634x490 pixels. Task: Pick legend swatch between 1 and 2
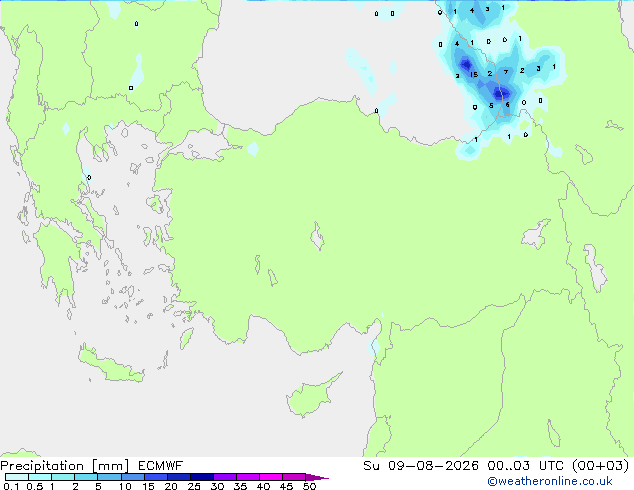63,477
